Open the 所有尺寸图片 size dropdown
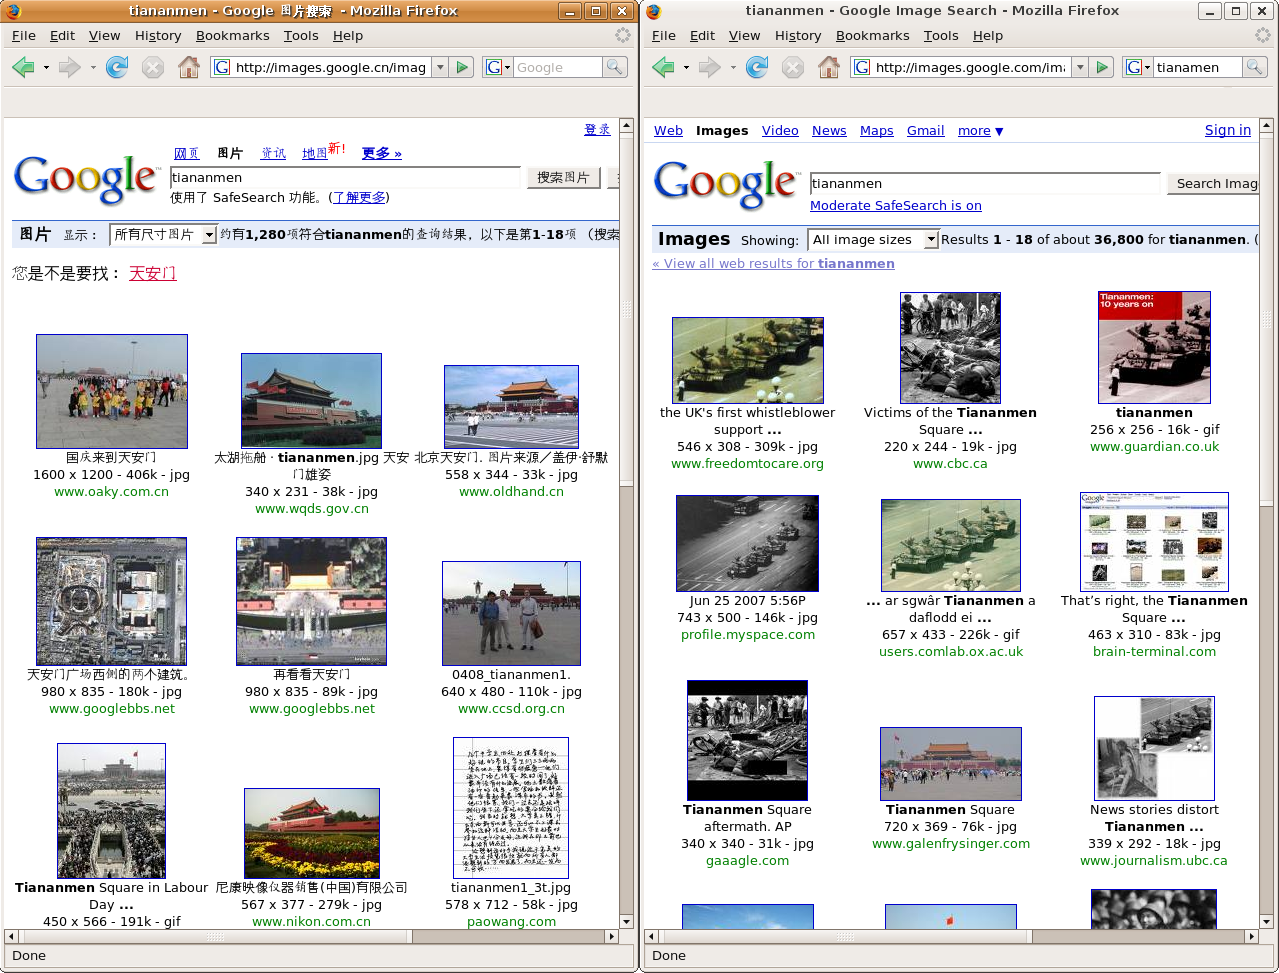The image size is (1279, 973). [x=163, y=235]
